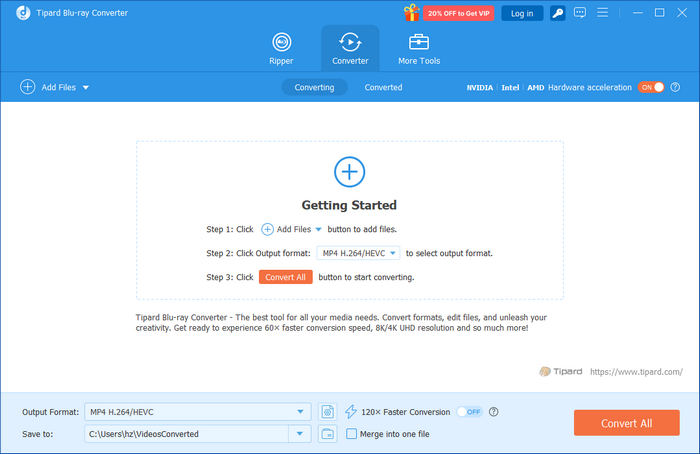Open the More Tools toolbox
Viewport: 700px width, 454px height.
tap(418, 49)
